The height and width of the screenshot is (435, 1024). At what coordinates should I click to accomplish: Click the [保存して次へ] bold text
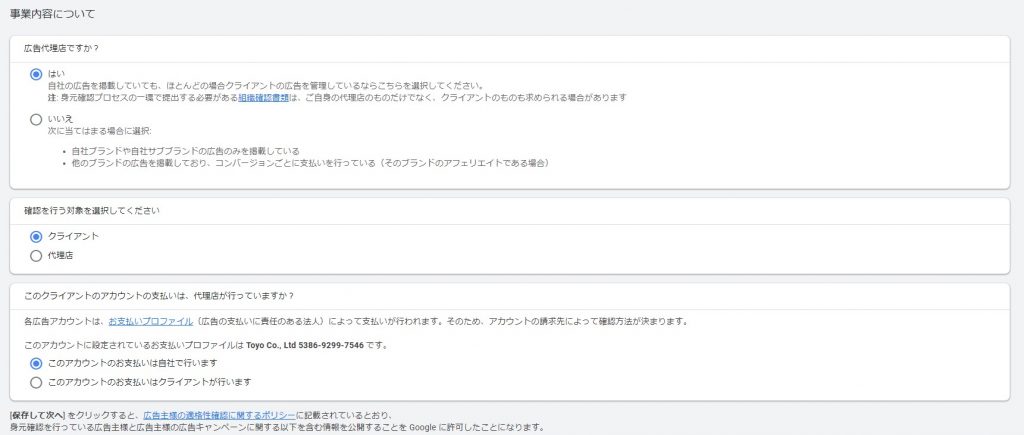click(38, 415)
